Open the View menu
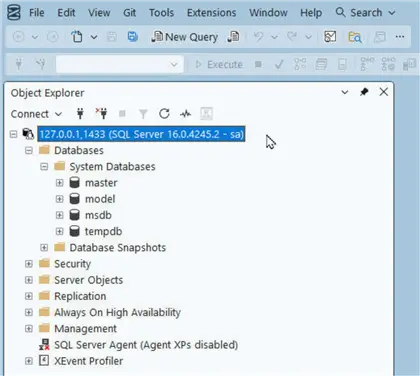420x376 pixels. click(99, 13)
